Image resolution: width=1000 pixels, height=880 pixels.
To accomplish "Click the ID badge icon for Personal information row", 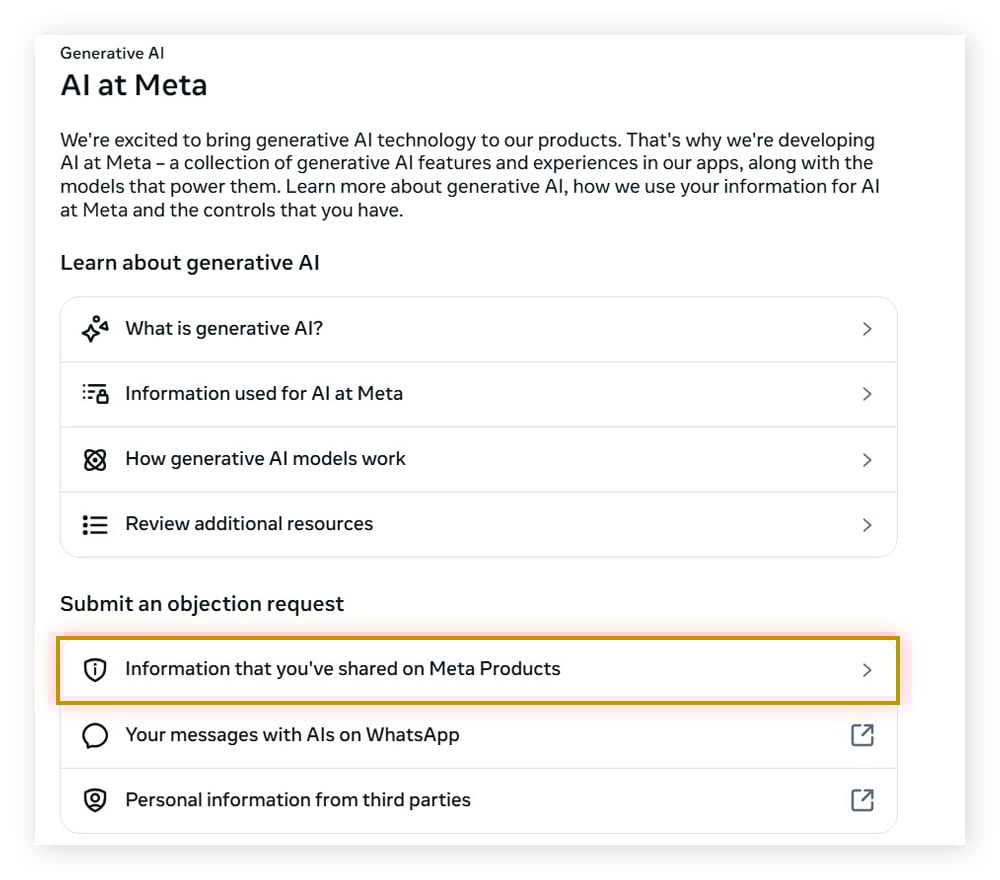I will pyautogui.click(x=93, y=800).
